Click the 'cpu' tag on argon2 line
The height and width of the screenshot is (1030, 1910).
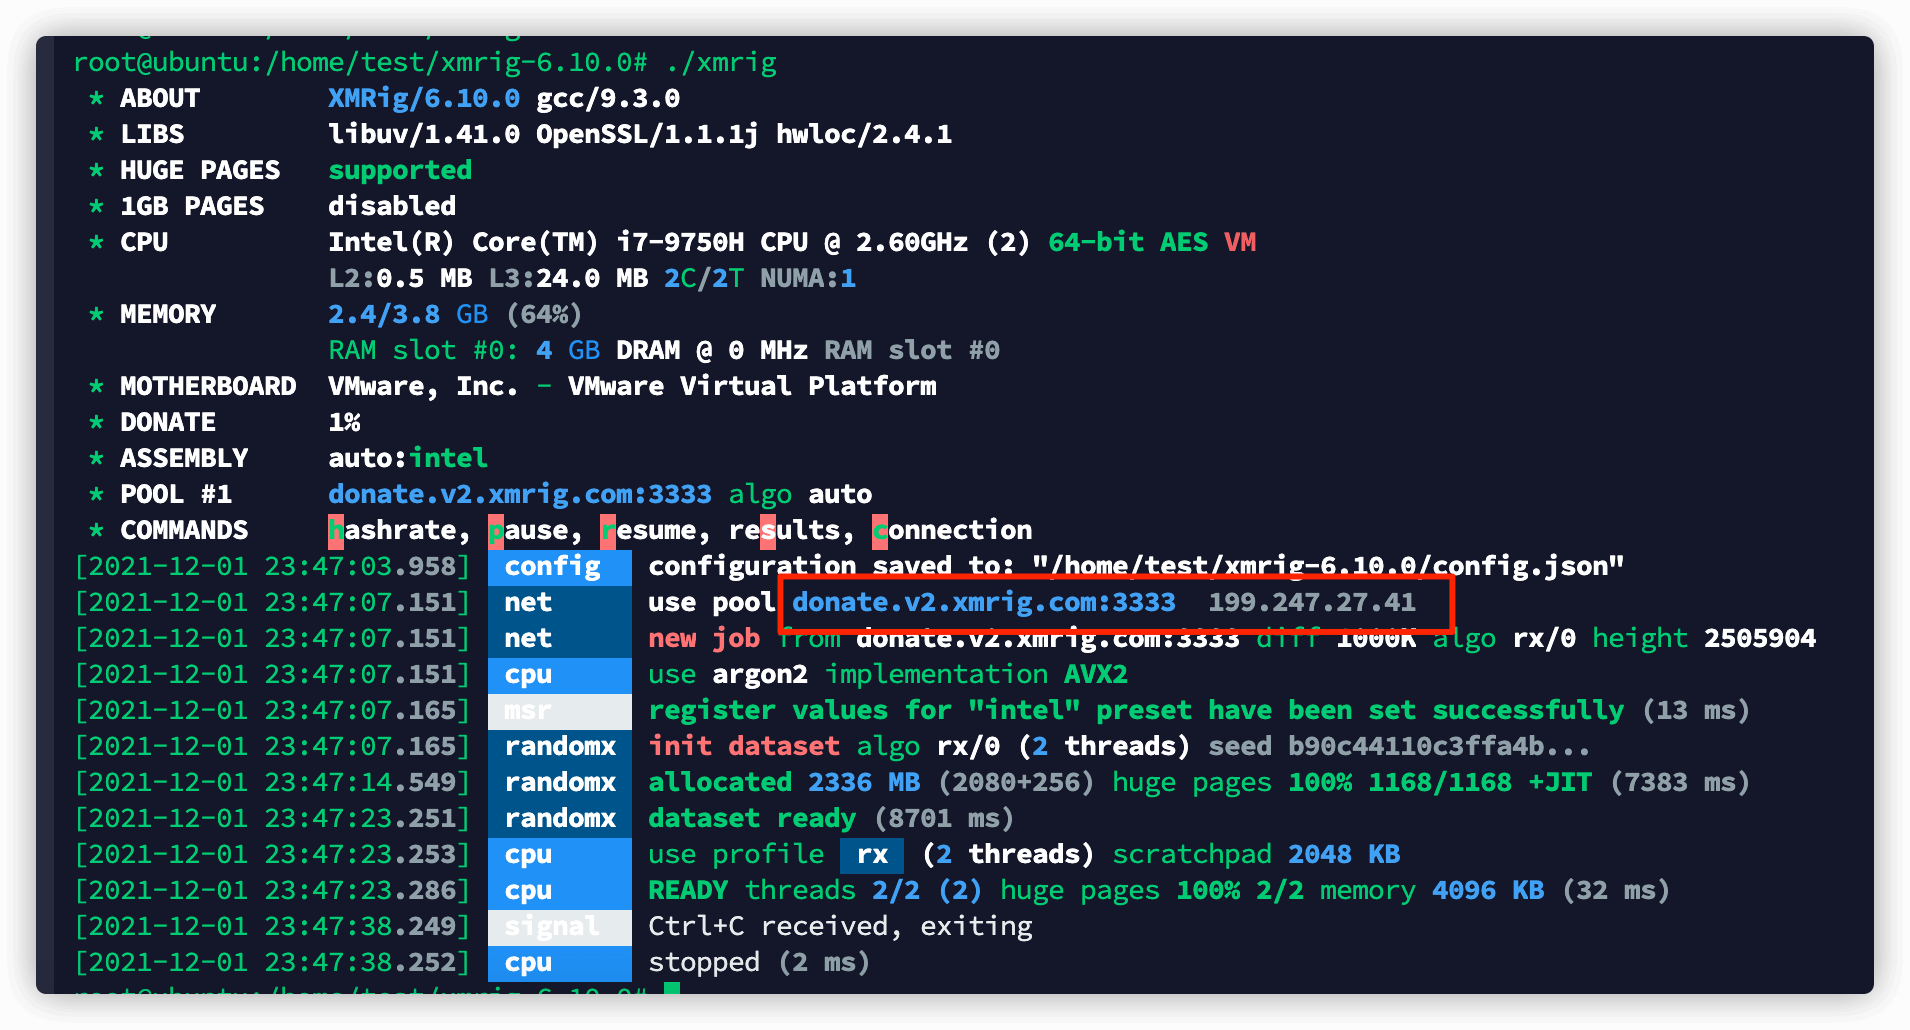click(x=560, y=674)
